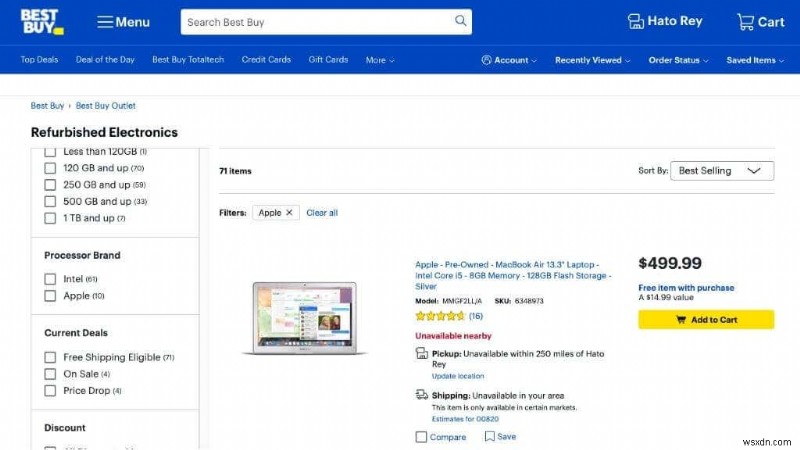The image size is (800, 450).
Task: Click the star rating reviews (16)
Action: [449, 316]
